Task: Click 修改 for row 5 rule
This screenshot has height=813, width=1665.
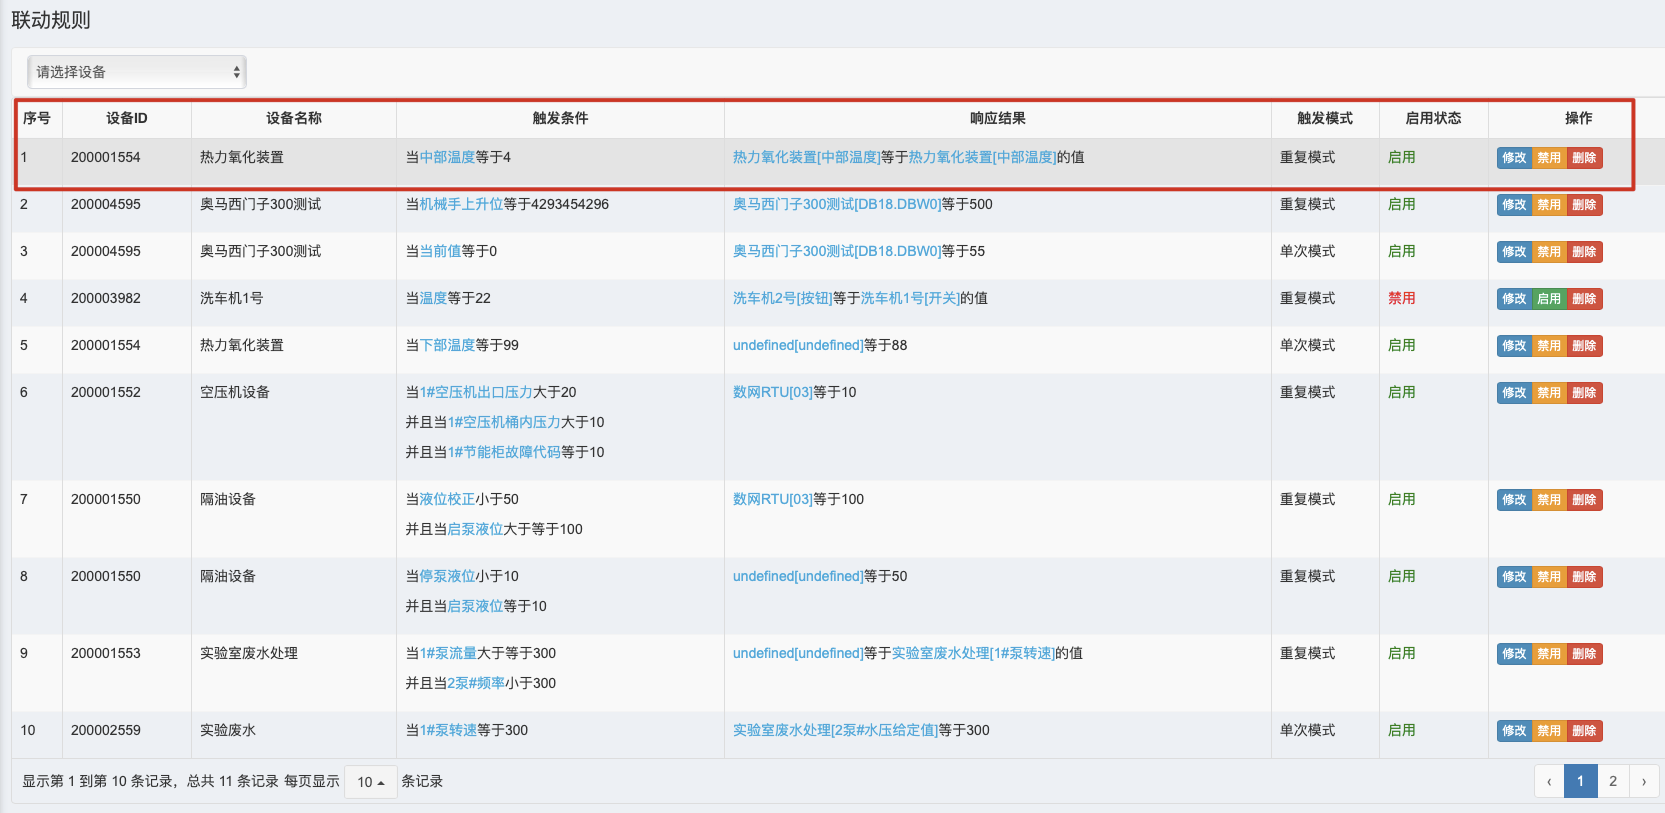Action: pyautogui.click(x=1514, y=346)
